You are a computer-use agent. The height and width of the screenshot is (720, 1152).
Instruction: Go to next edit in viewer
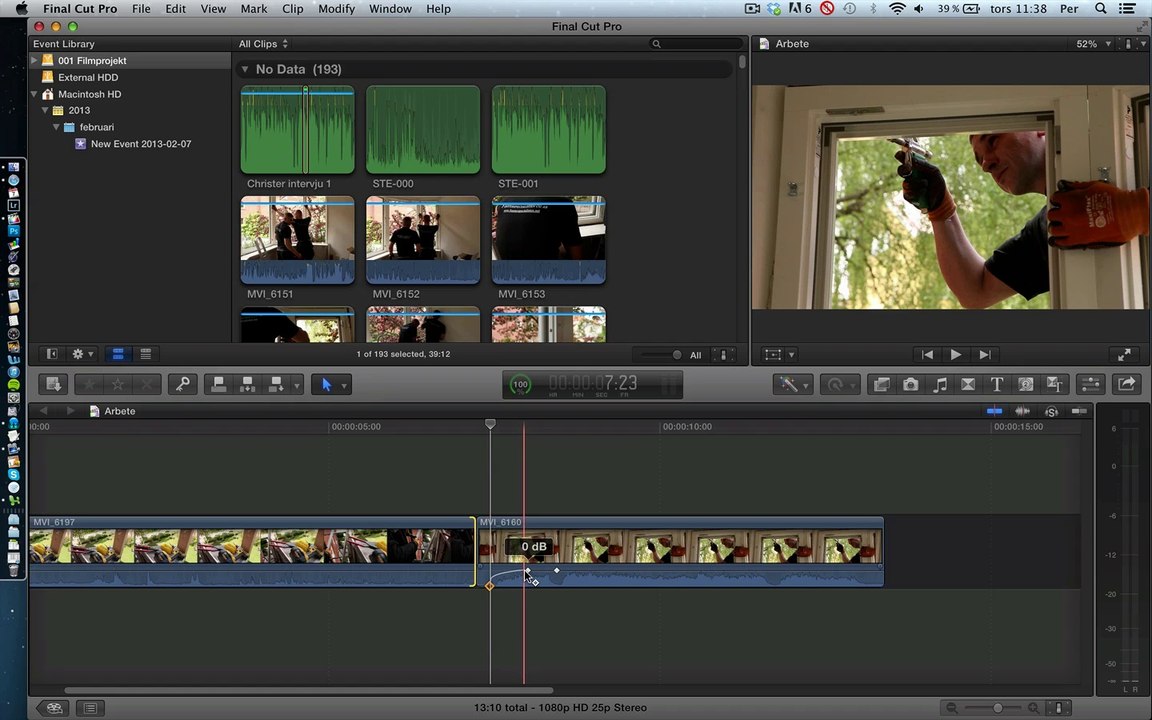[984, 354]
